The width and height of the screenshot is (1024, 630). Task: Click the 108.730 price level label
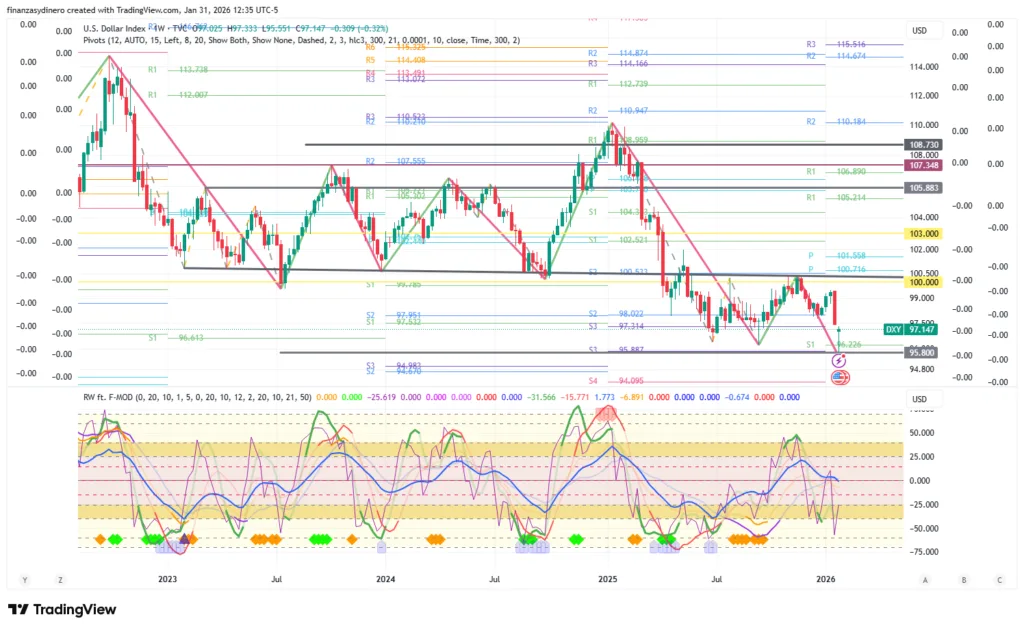click(921, 145)
